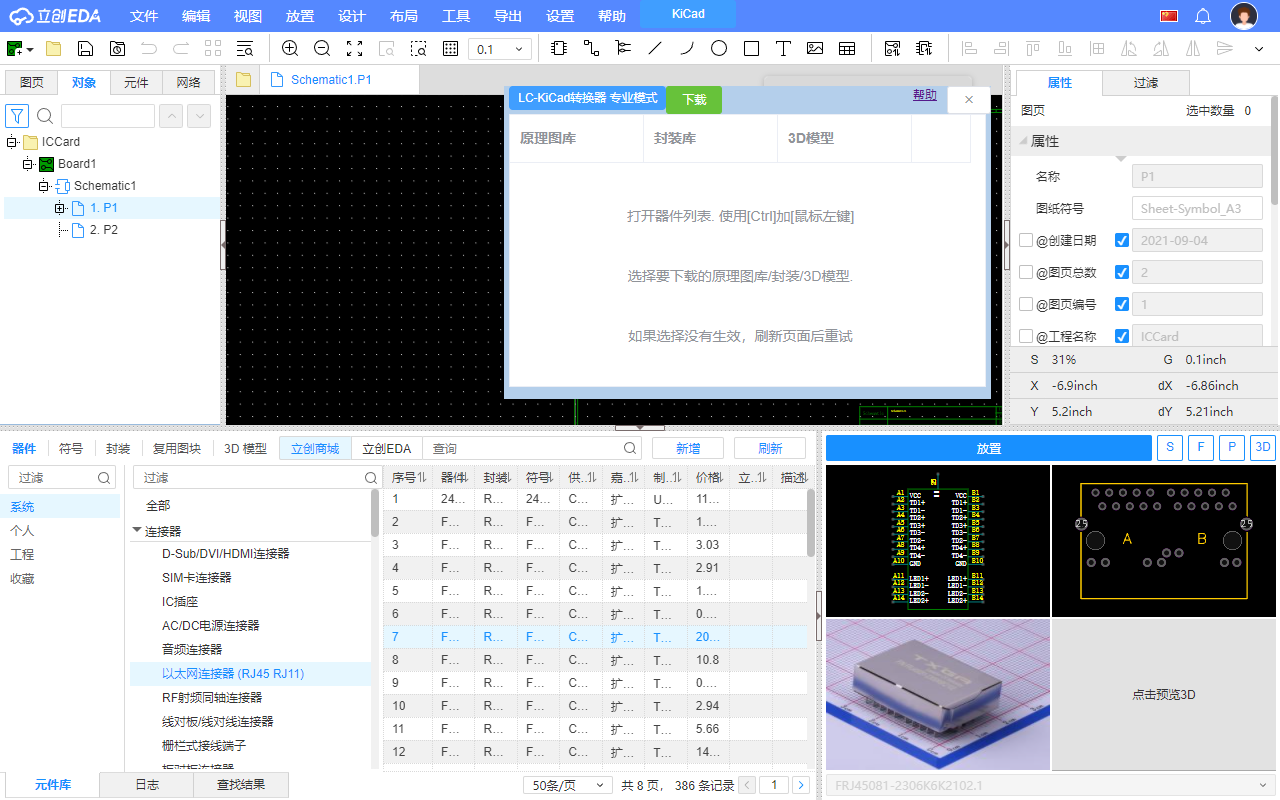Toggle the @图页编号 left checkbox
The height and width of the screenshot is (800, 1280).
[1026, 304]
